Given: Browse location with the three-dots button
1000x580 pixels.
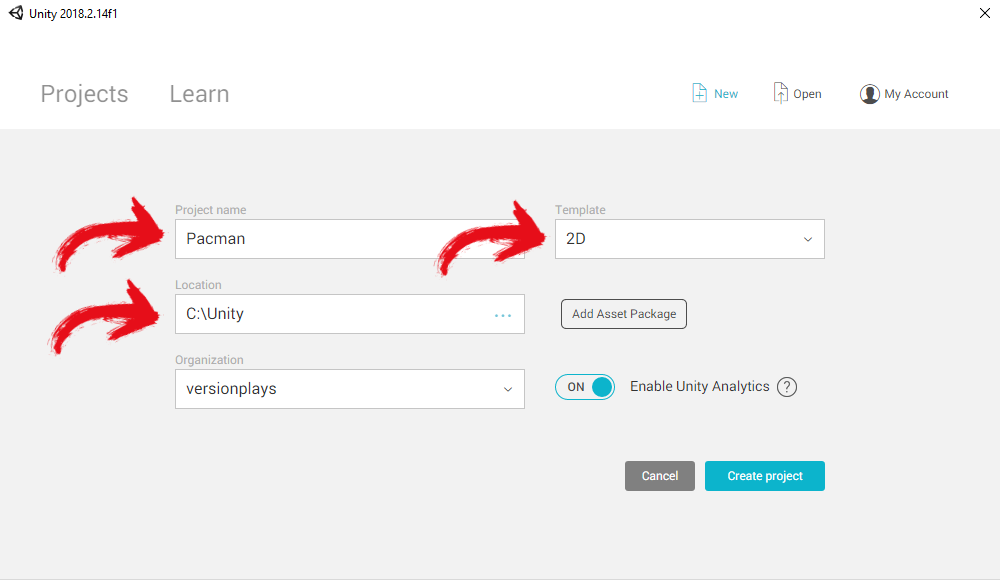Looking at the screenshot, I should click(503, 315).
